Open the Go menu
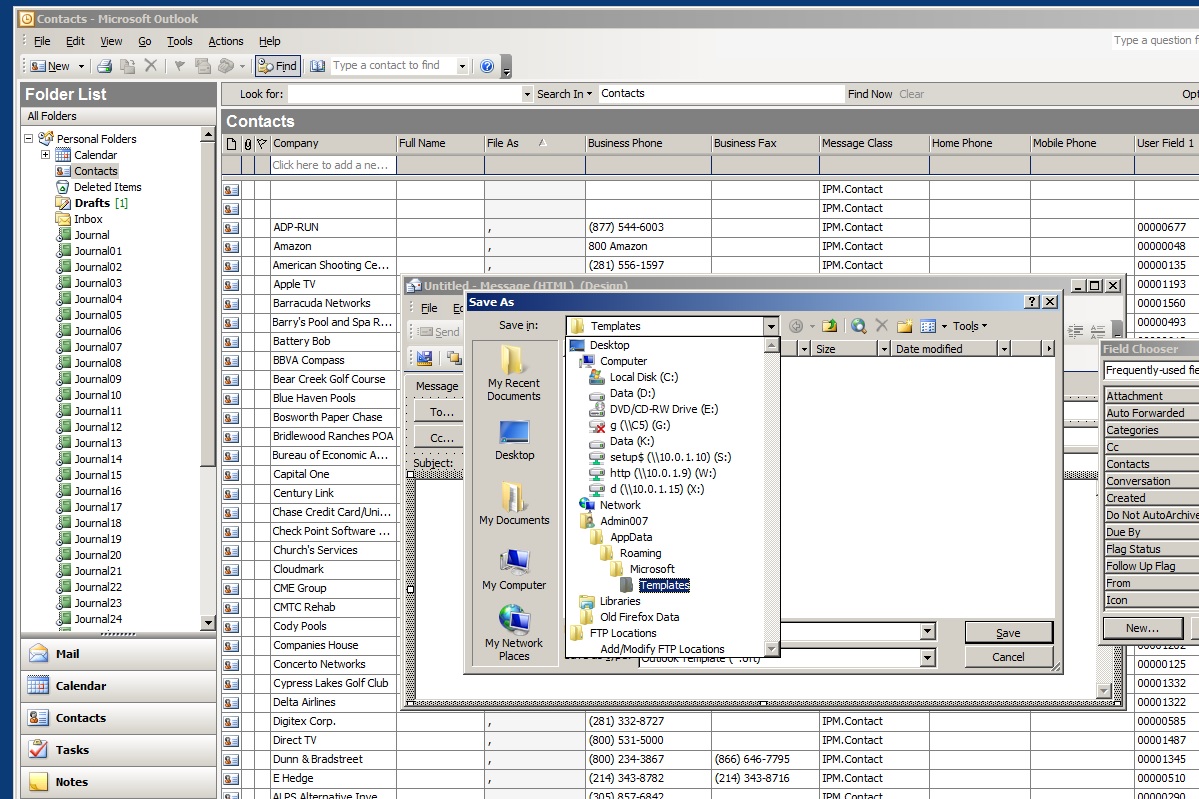The height and width of the screenshot is (799, 1199). pos(145,41)
